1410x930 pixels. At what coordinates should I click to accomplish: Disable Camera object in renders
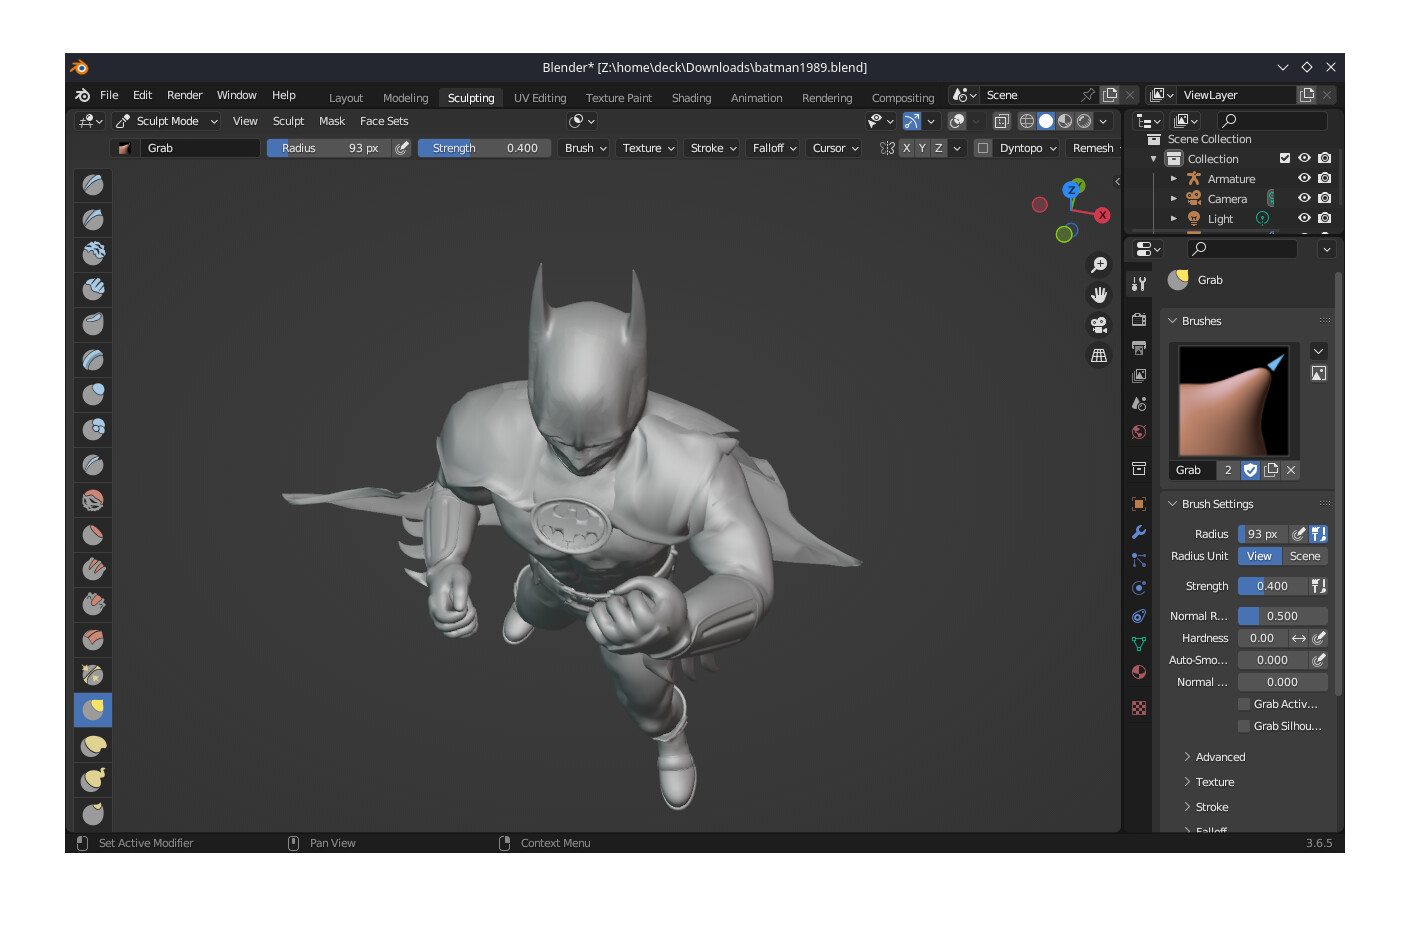[1325, 198]
